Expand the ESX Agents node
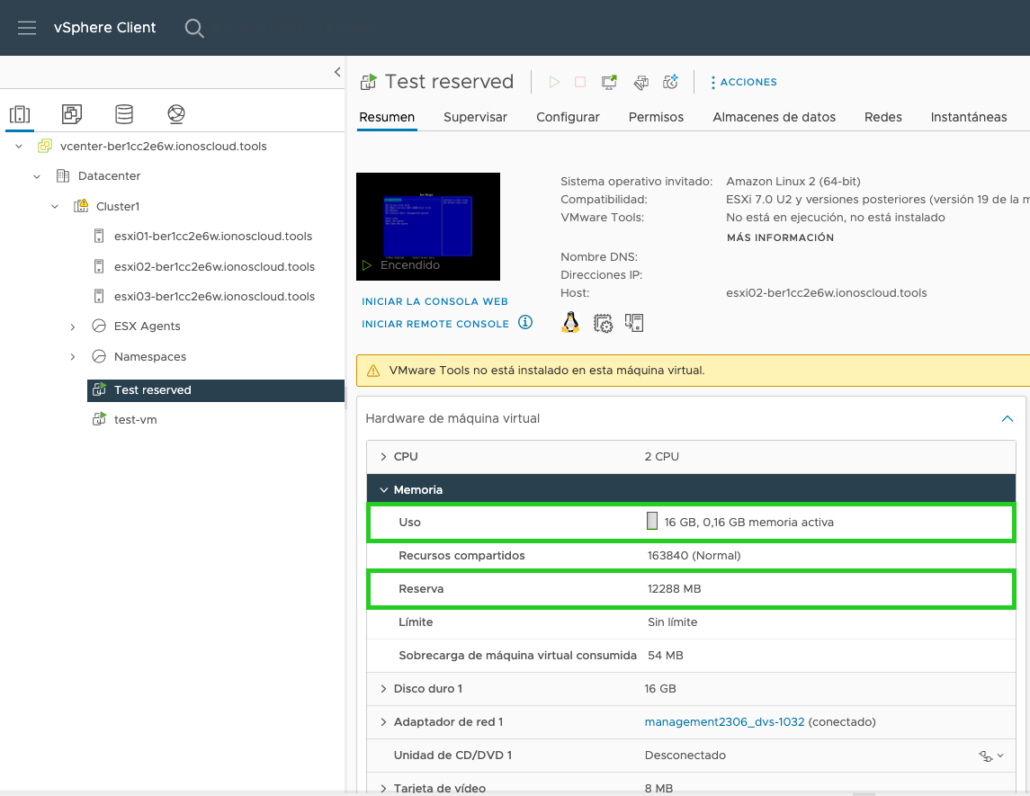The height and width of the screenshot is (796, 1030). pos(73,326)
